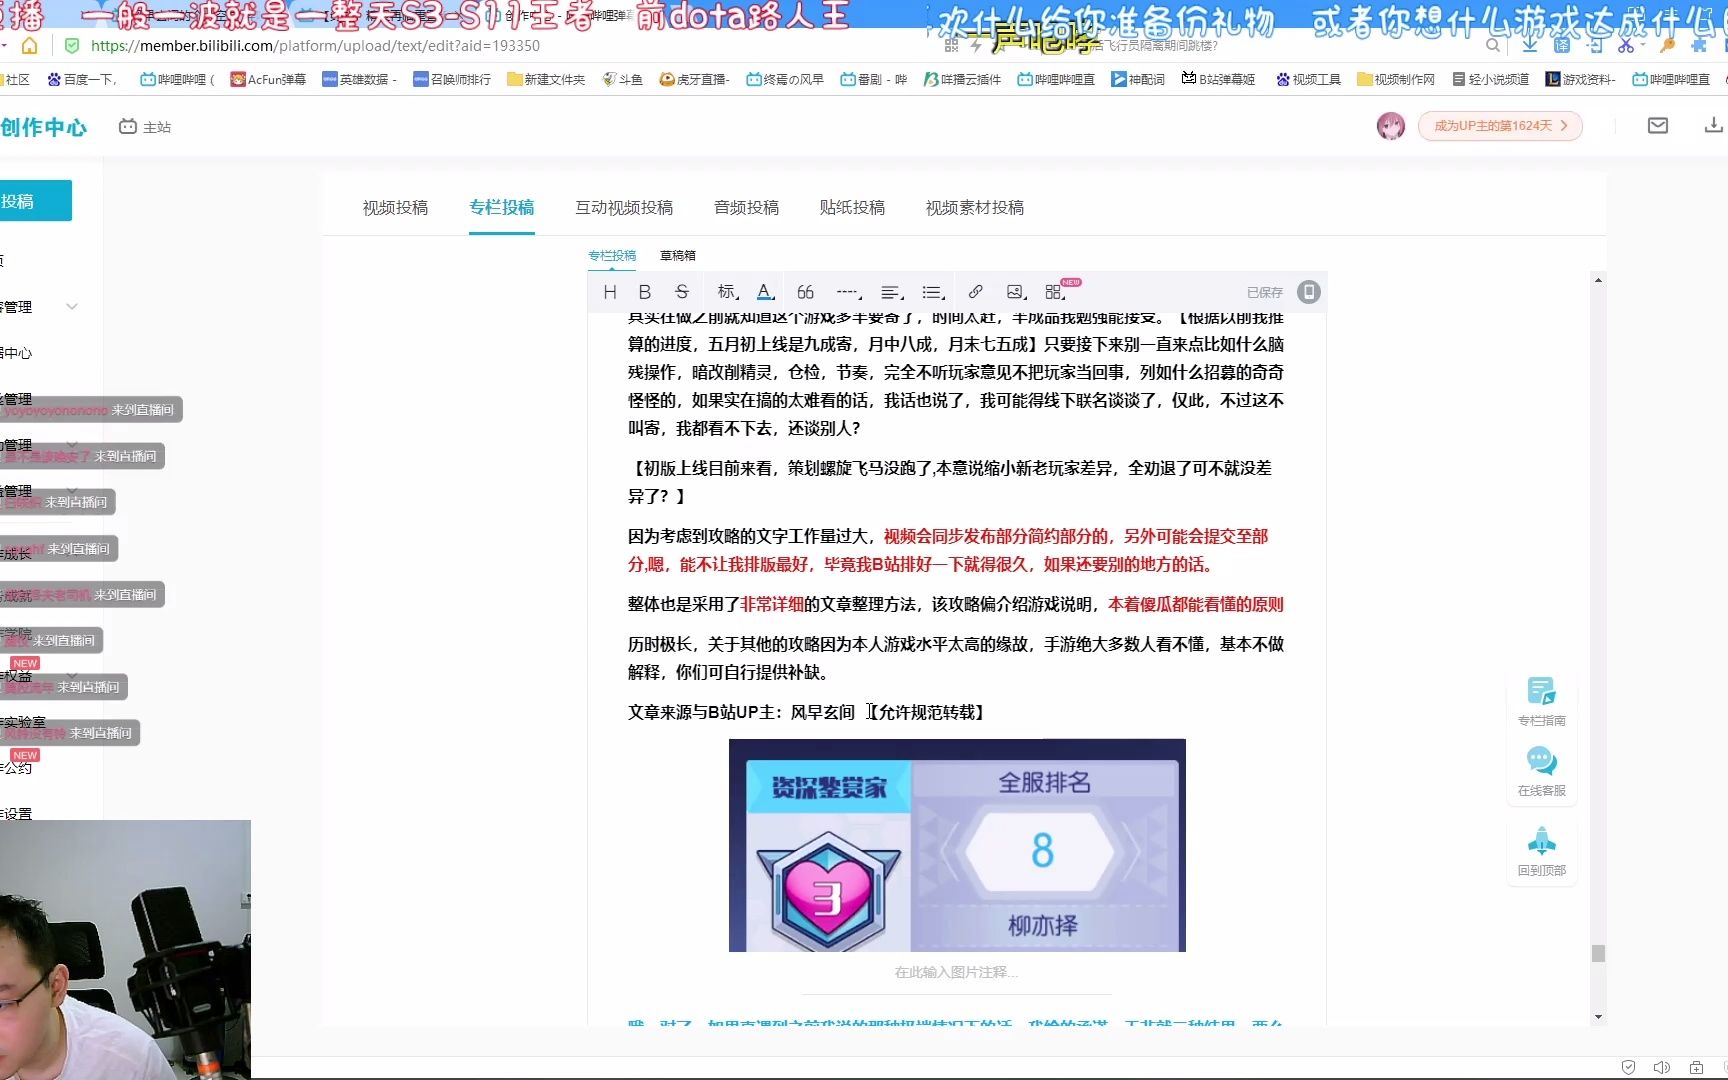Click the editor scroll up arrow

click(1598, 280)
